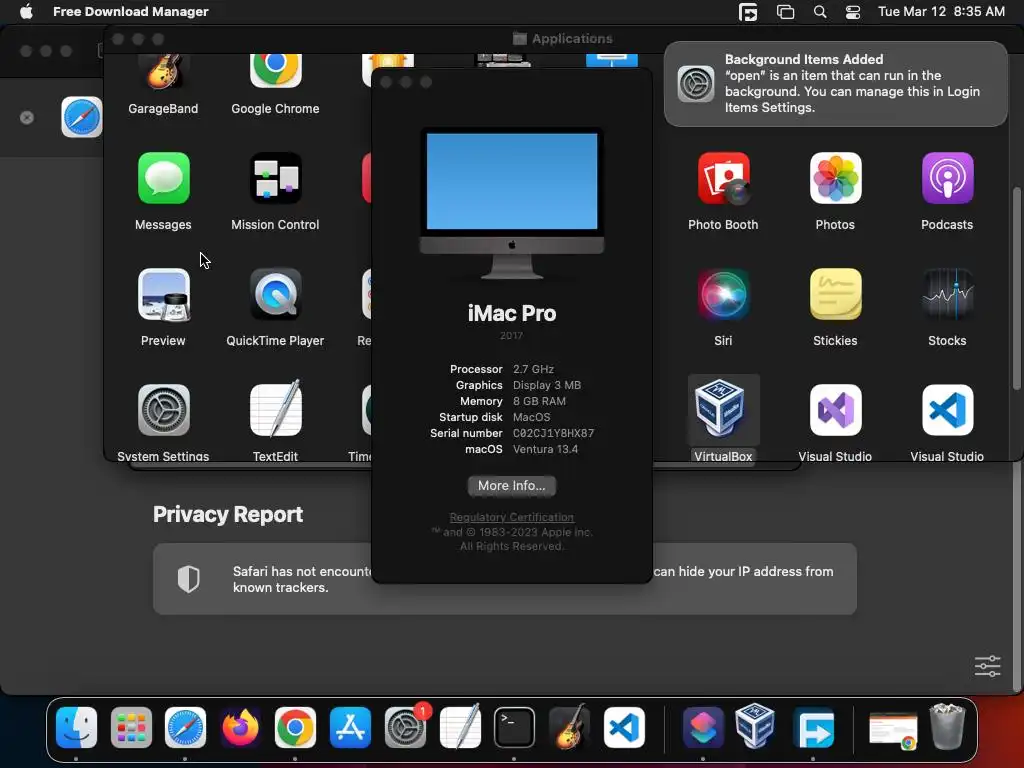The image size is (1024, 768).
Task: Click the More Info... button
Action: [x=511, y=485]
